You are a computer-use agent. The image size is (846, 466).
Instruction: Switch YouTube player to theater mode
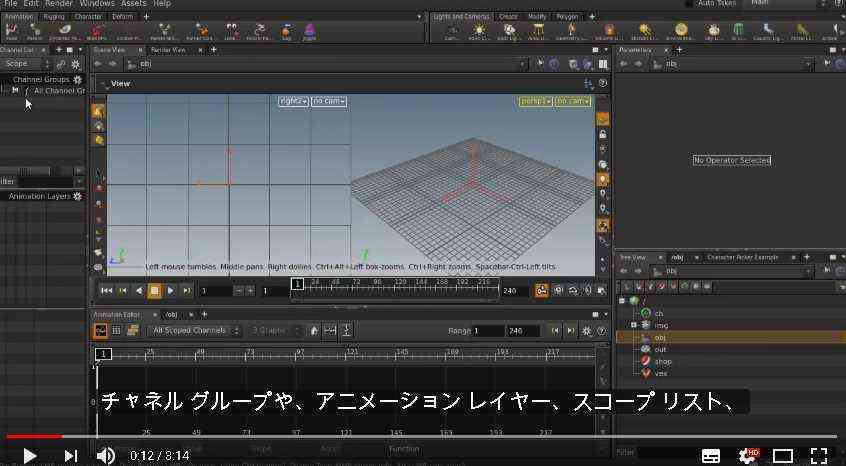point(783,456)
